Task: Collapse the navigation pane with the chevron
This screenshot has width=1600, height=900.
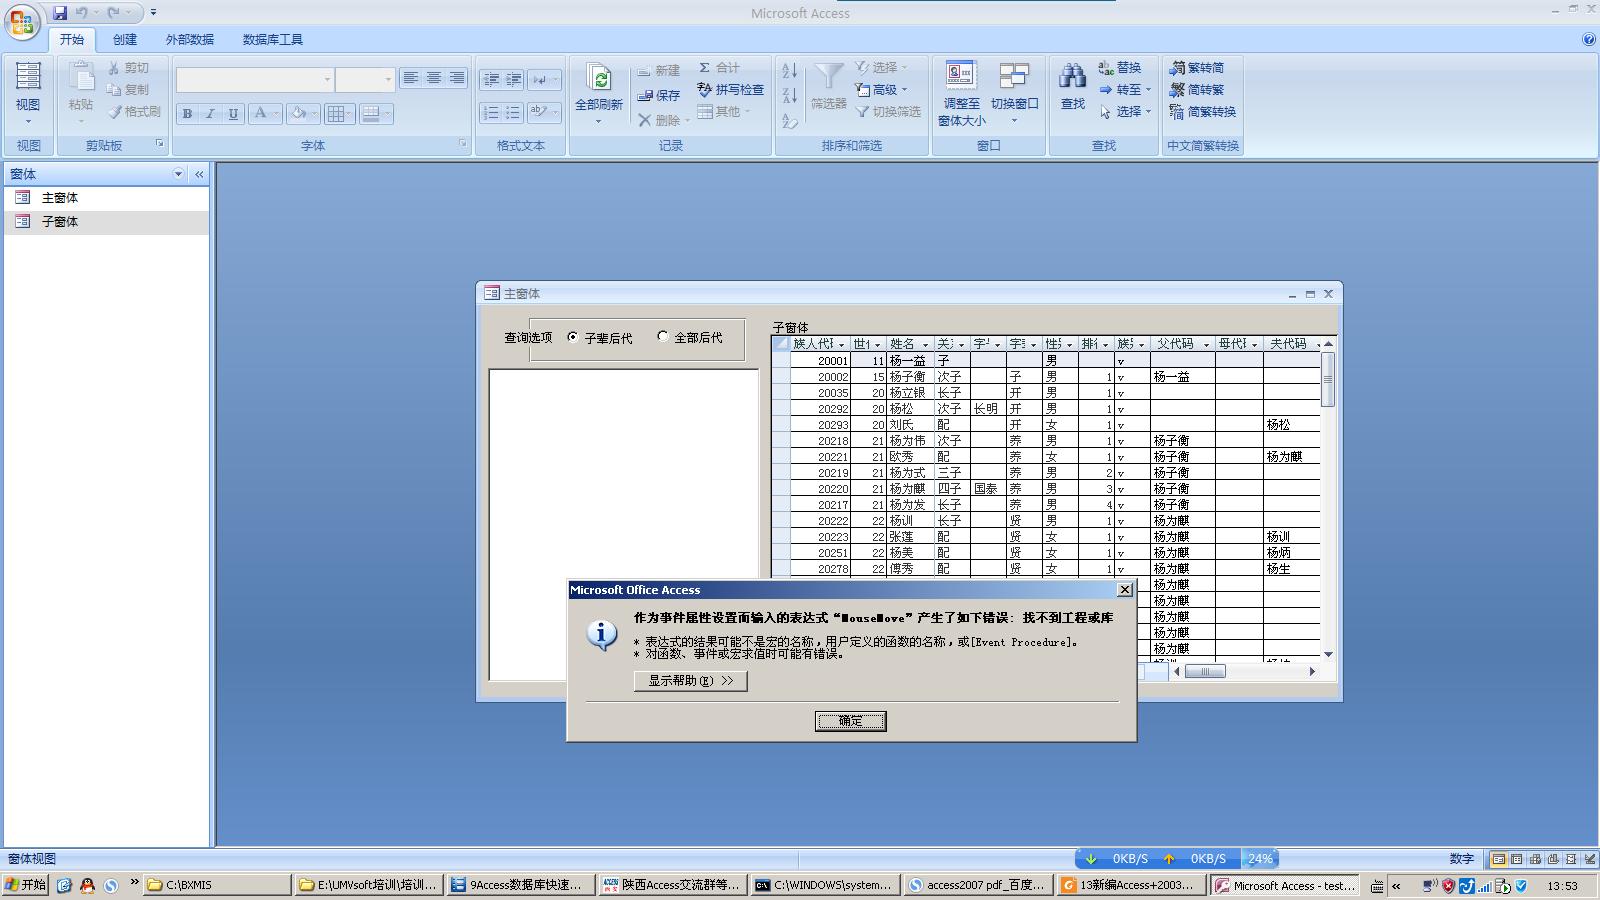Action: tap(199, 174)
